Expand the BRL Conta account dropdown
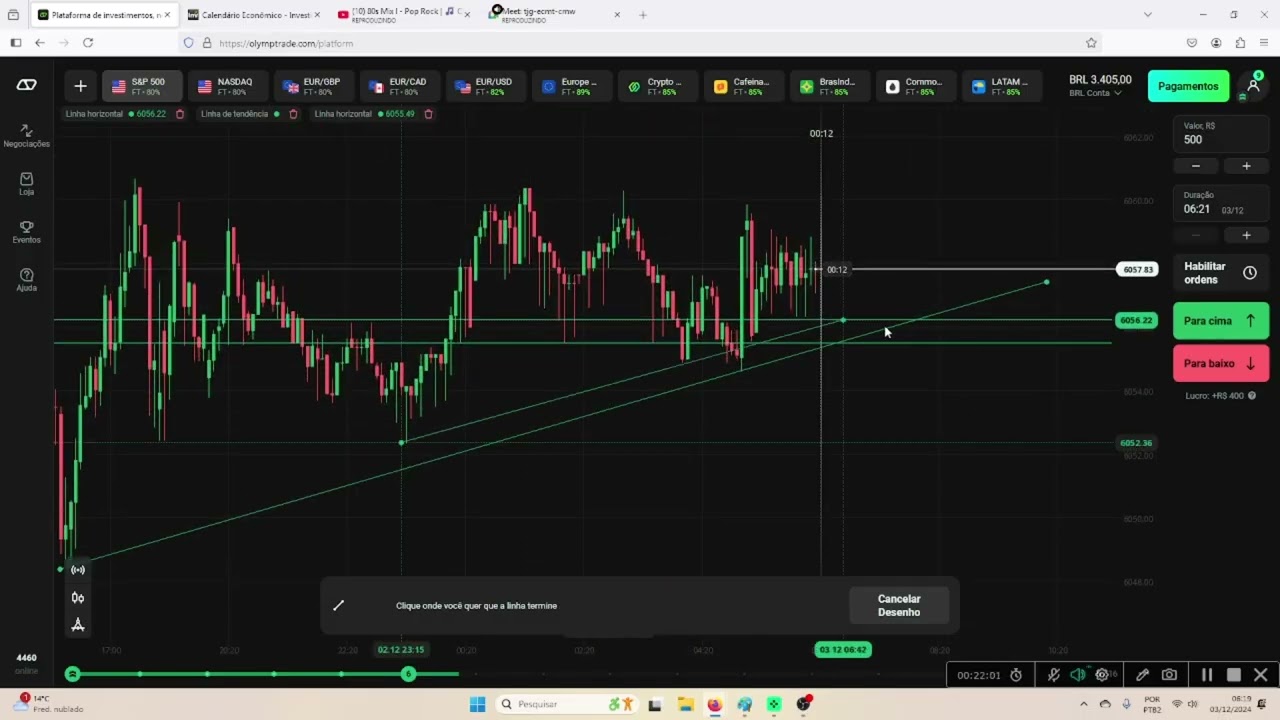 [1095, 93]
